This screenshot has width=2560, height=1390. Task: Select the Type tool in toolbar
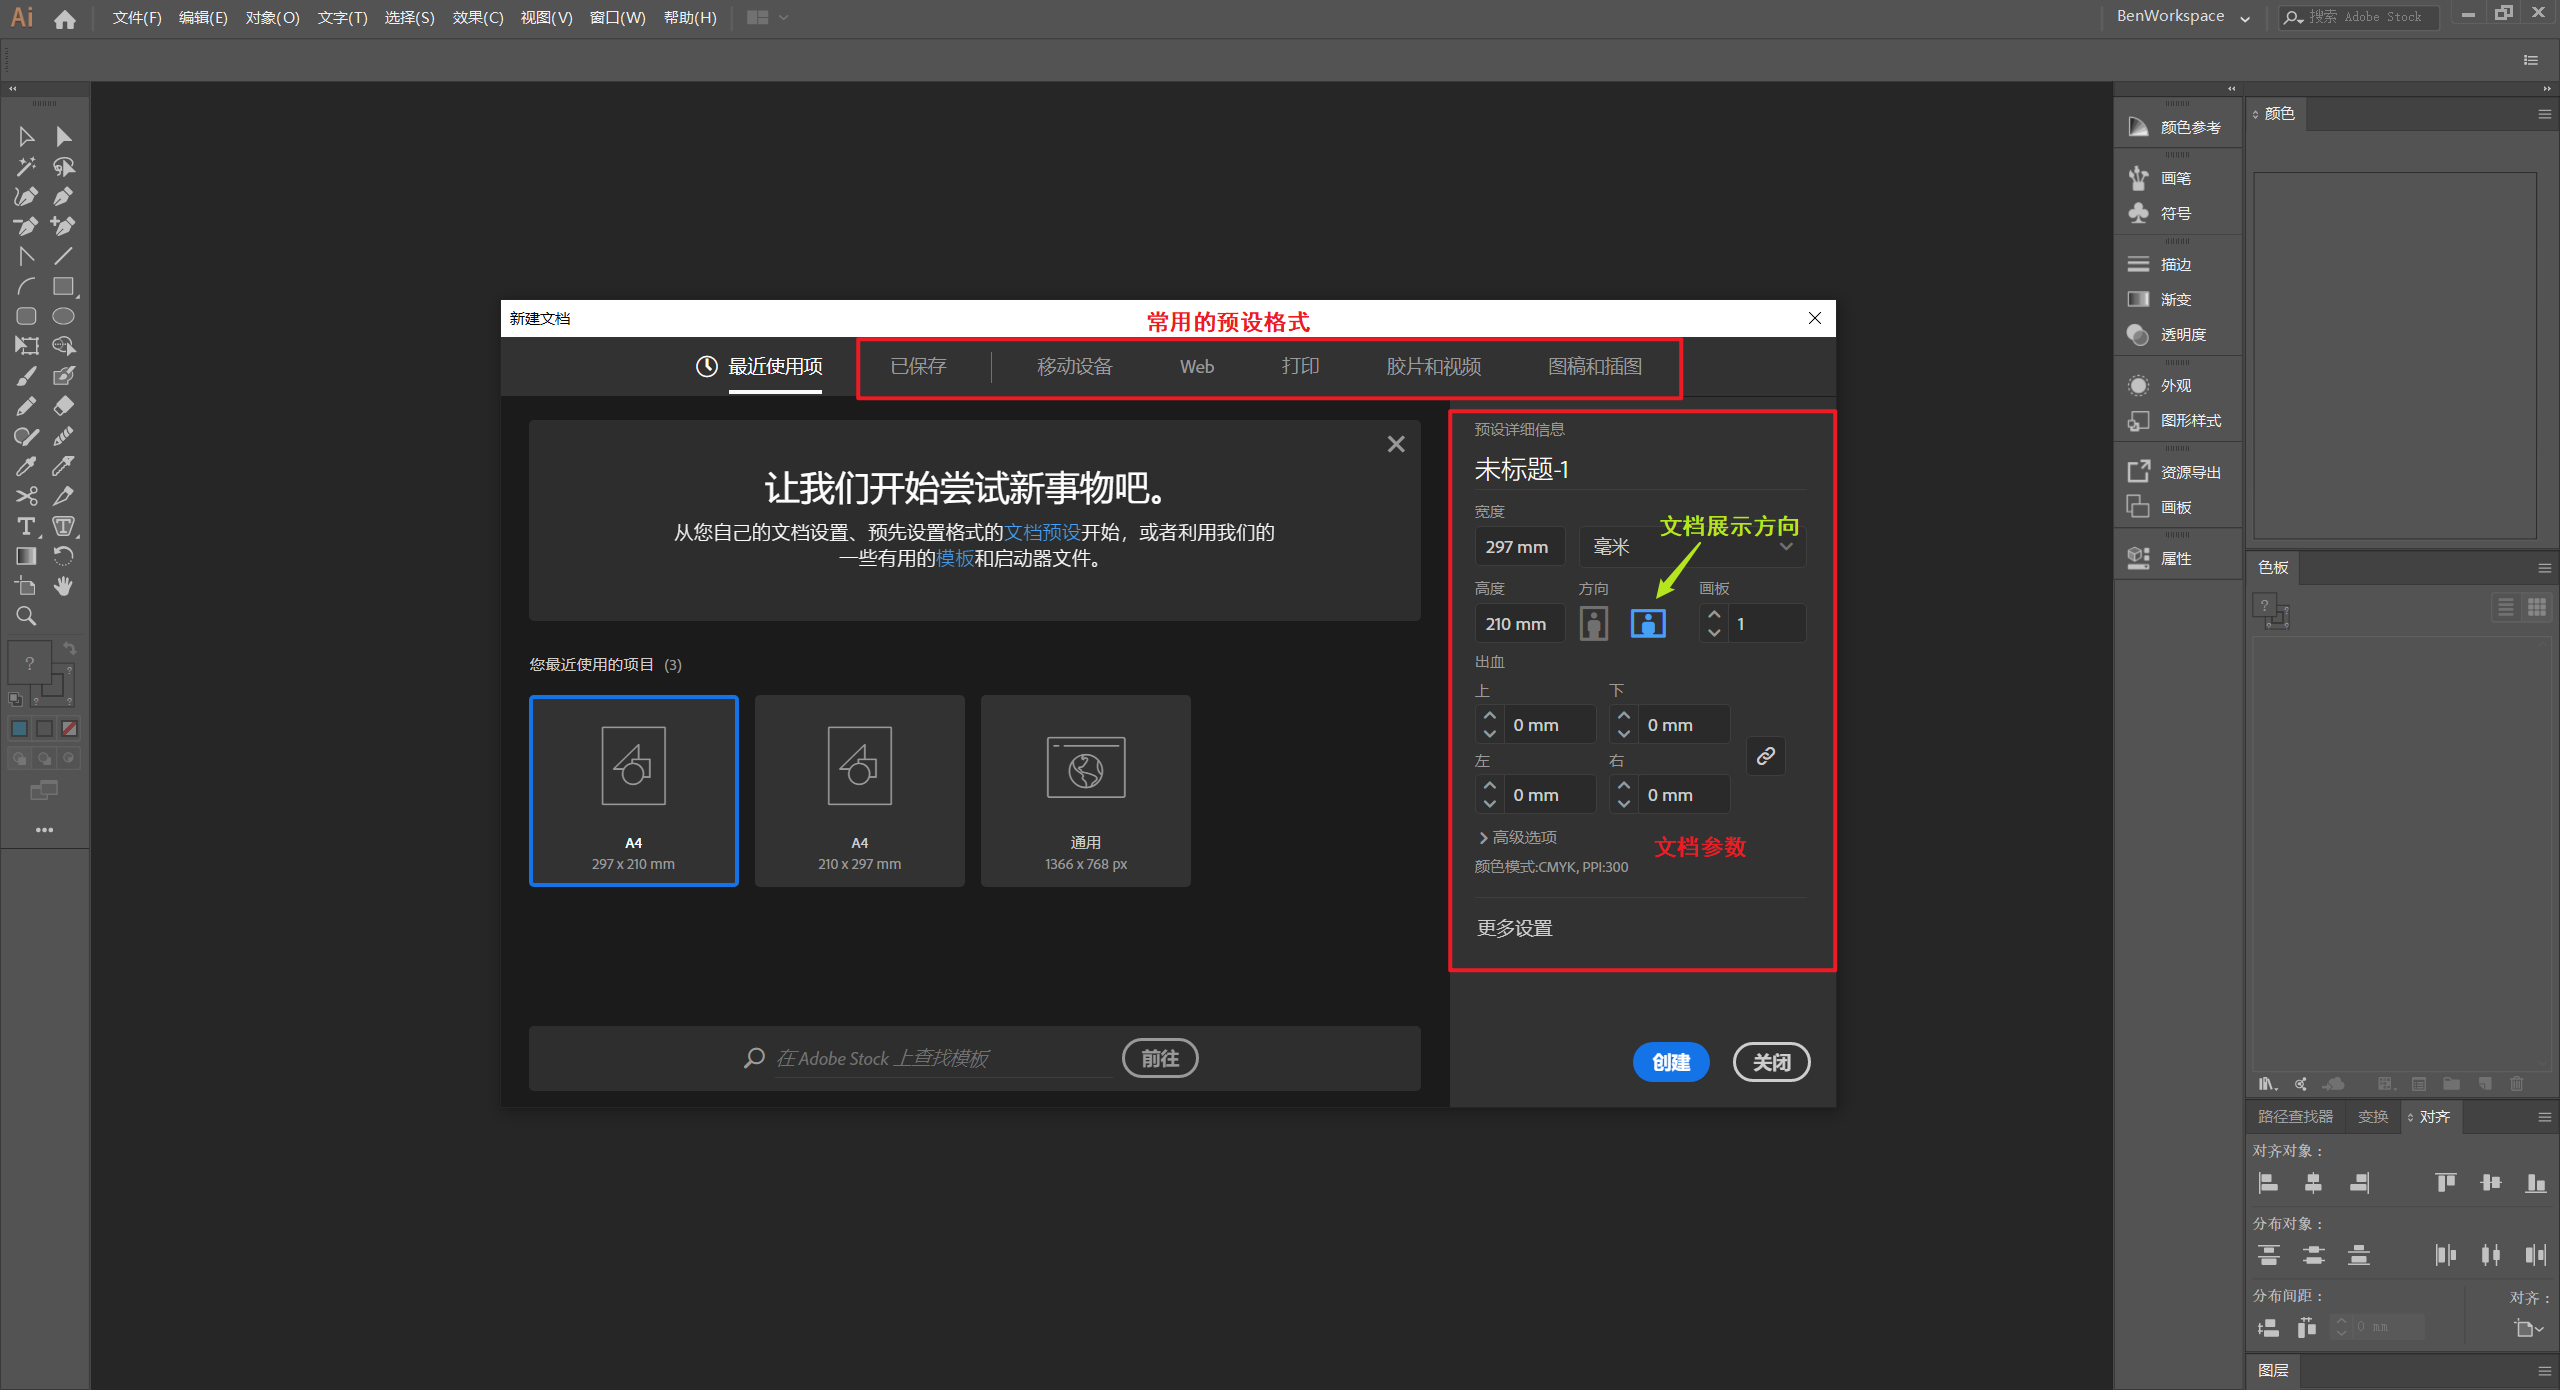(x=26, y=526)
